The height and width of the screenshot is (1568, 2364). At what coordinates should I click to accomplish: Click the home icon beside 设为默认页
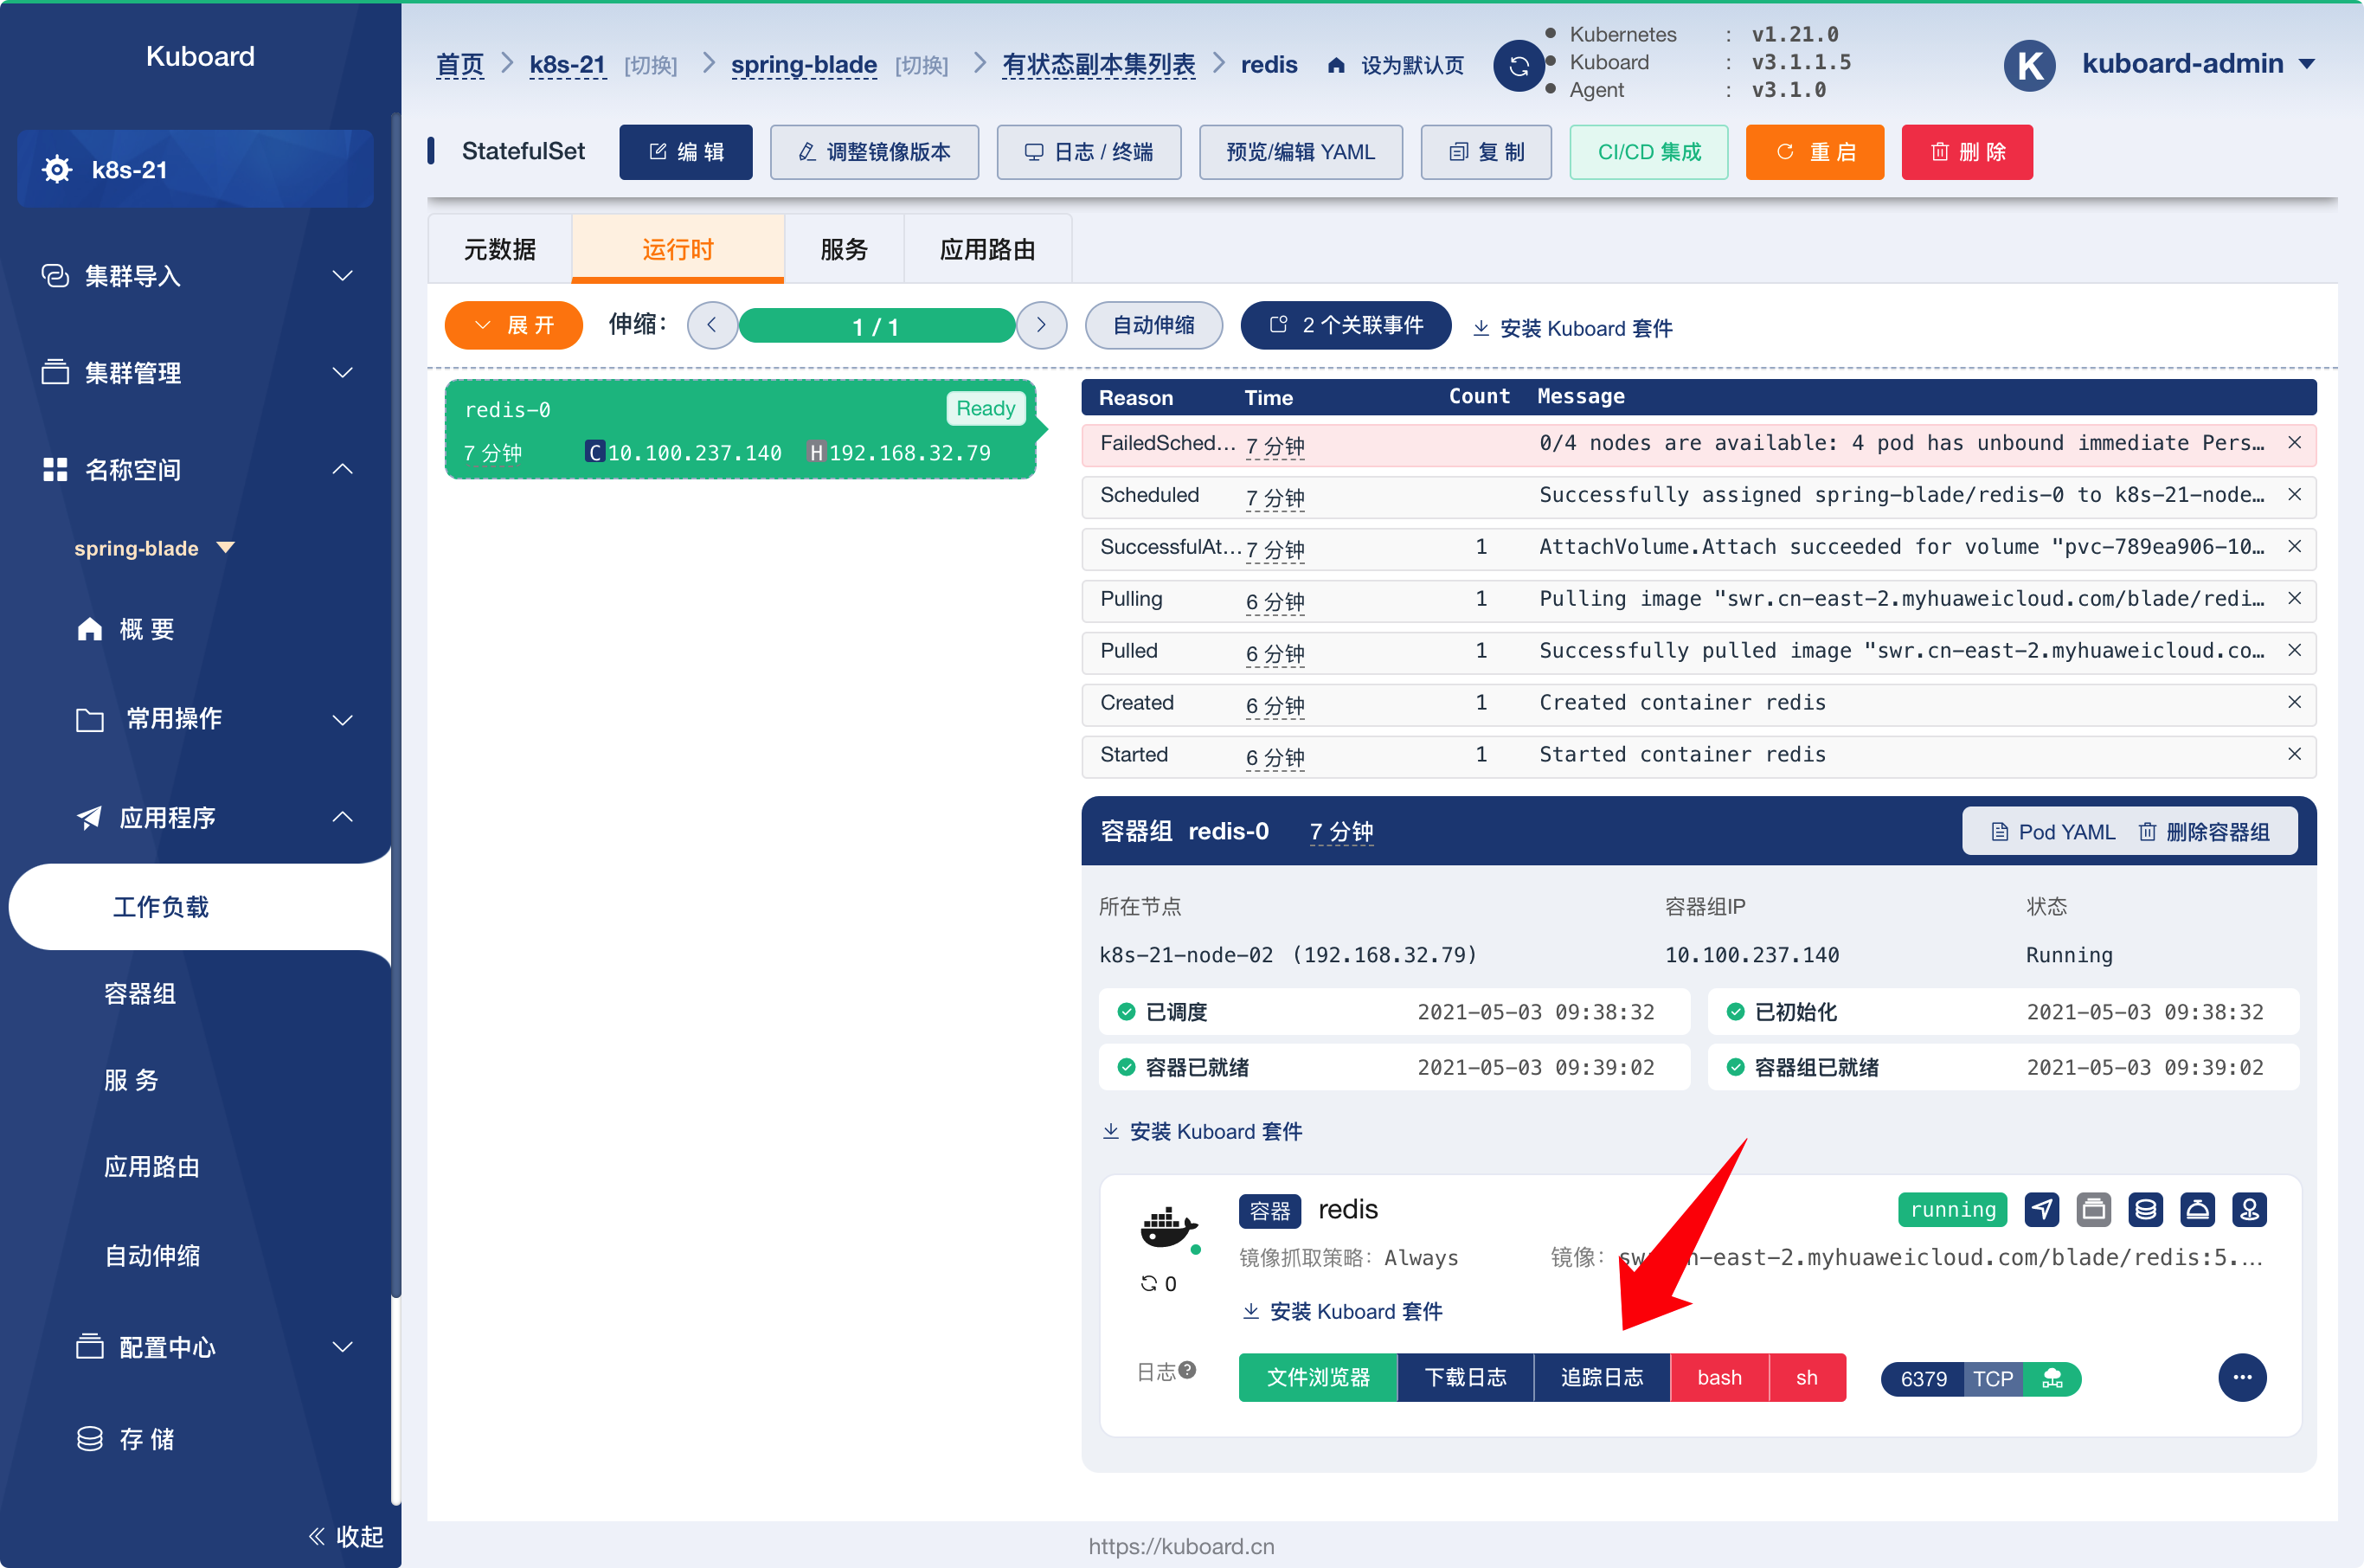click(1336, 66)
